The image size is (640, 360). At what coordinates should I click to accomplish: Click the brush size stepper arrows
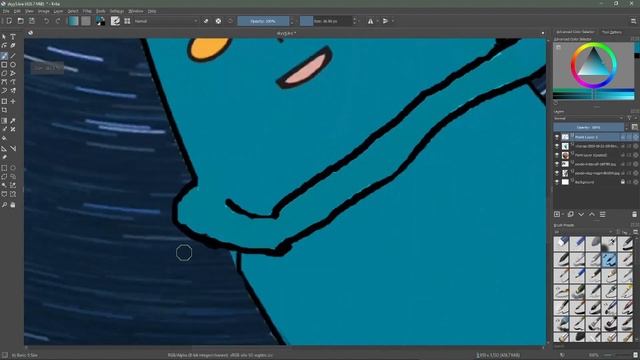pos(354,21)
